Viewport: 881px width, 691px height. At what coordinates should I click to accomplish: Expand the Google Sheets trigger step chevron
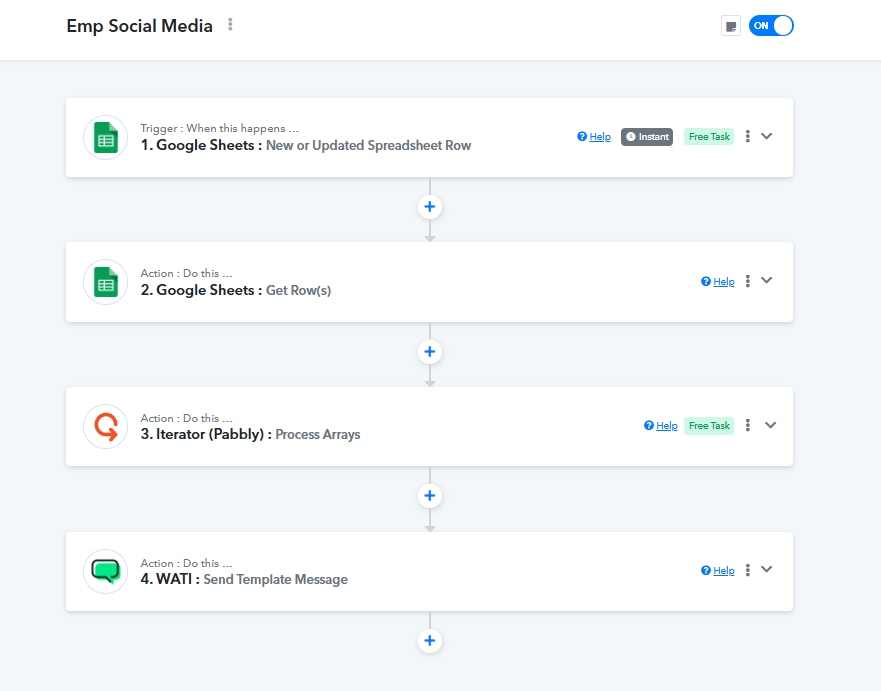click(767, 136)
